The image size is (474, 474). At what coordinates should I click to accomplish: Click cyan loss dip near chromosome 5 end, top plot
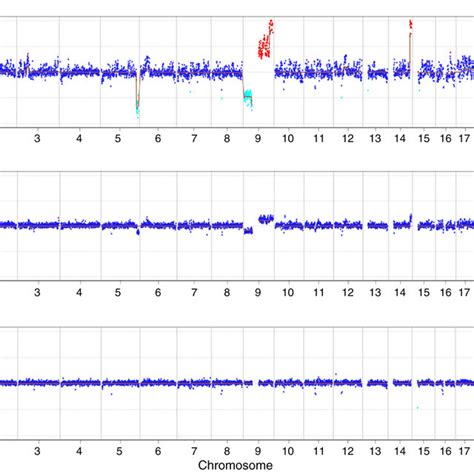(x=137, y=108)
